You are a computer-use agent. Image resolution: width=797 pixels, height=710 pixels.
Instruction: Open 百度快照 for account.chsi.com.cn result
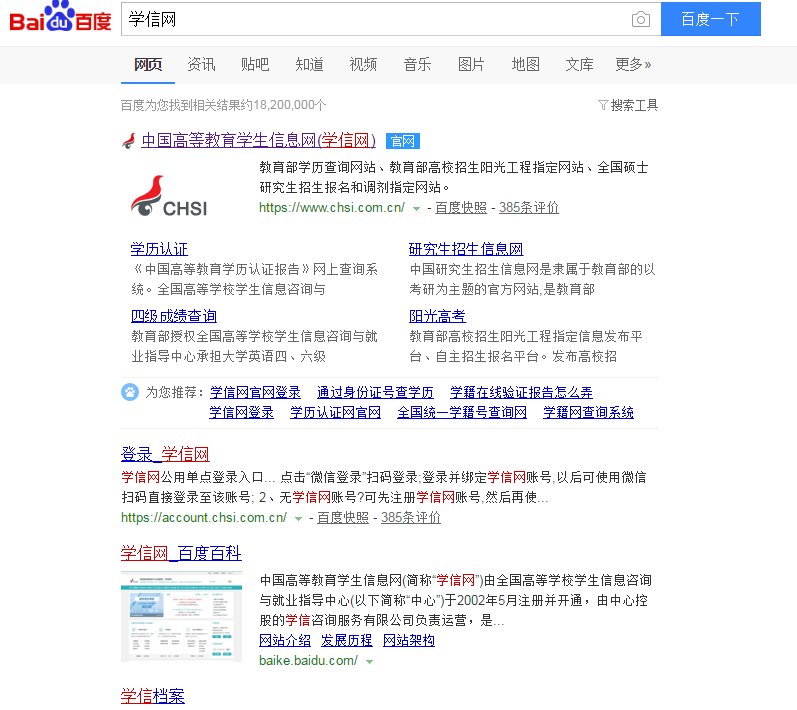pyautogui.click(x=343, y=517)
